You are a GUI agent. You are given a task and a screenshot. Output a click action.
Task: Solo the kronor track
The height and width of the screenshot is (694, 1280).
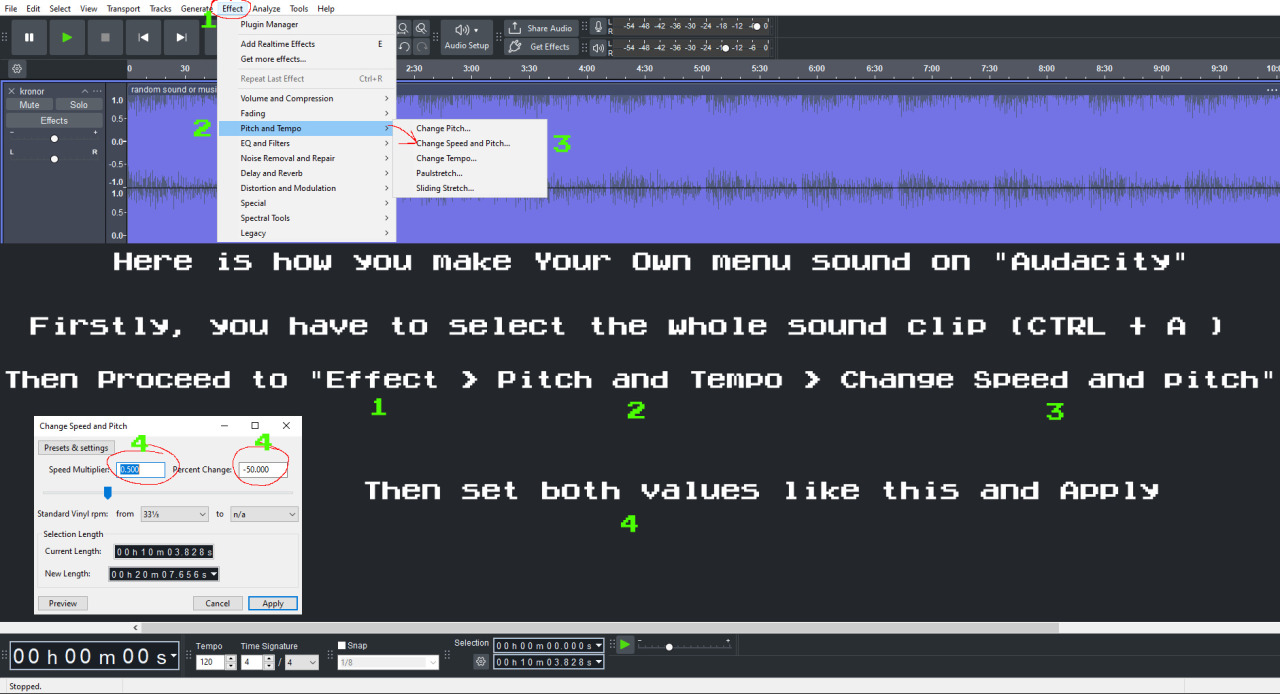pyautogui.click(x=79, y=105)
